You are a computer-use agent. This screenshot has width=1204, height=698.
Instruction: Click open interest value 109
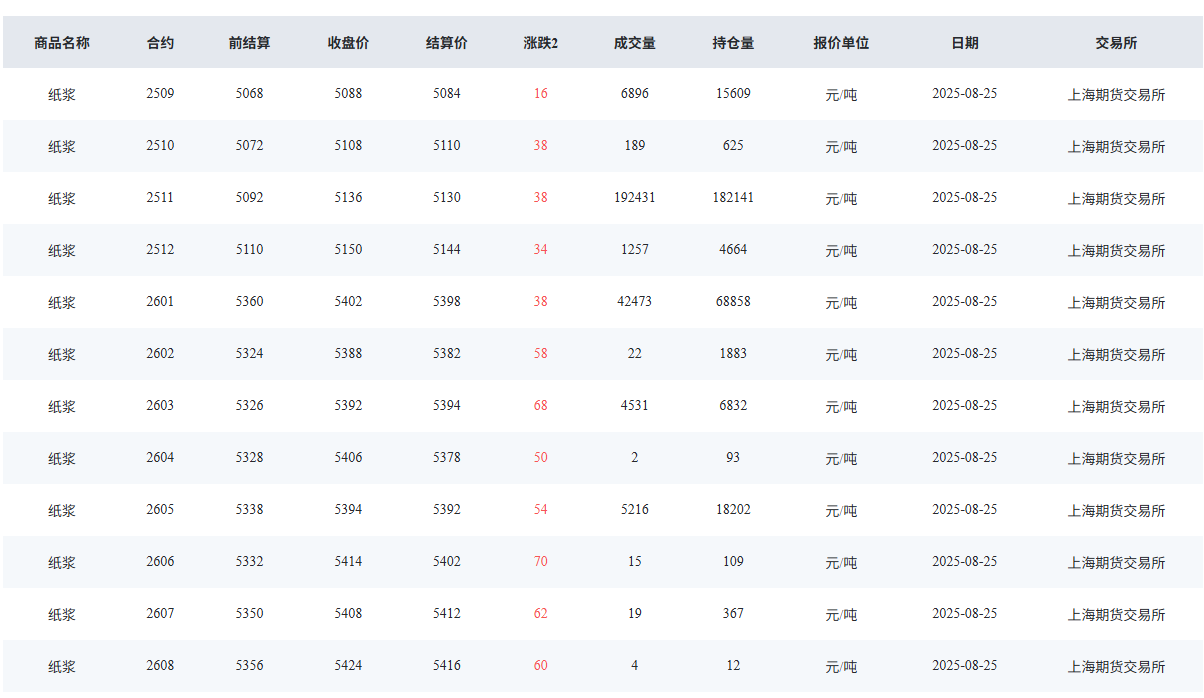click(x=733, y=562)
